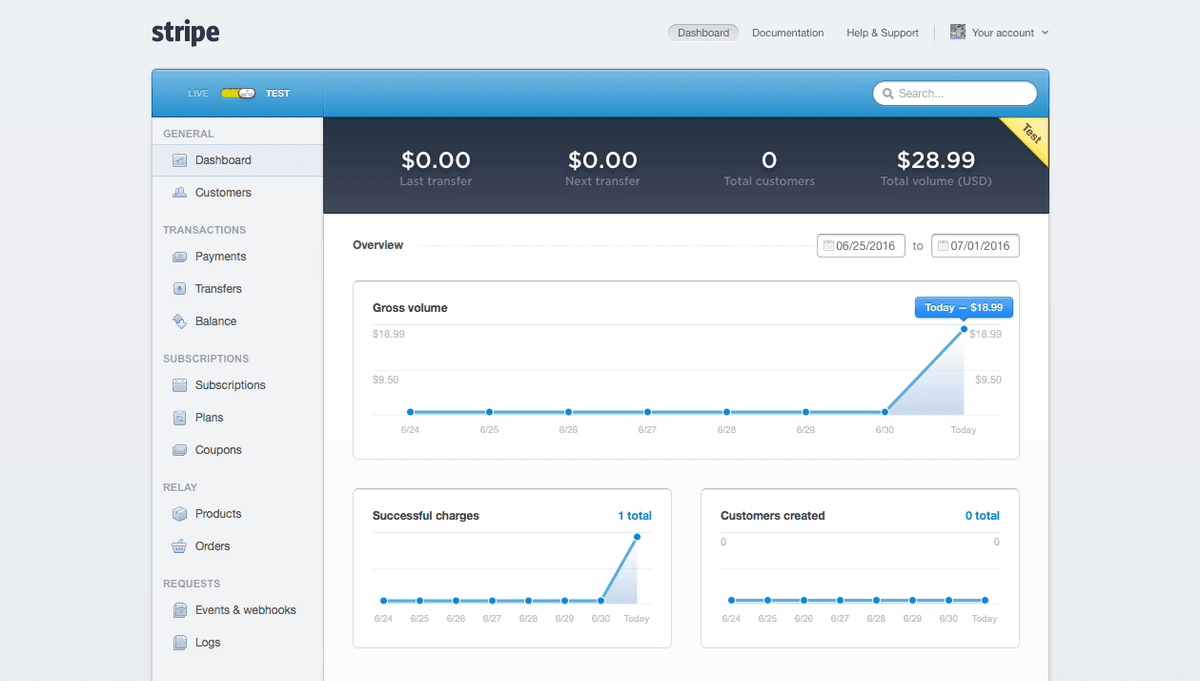Click the search magnifier icon
This screenshot has width=1200, height=681.
(x=888, y=93)
